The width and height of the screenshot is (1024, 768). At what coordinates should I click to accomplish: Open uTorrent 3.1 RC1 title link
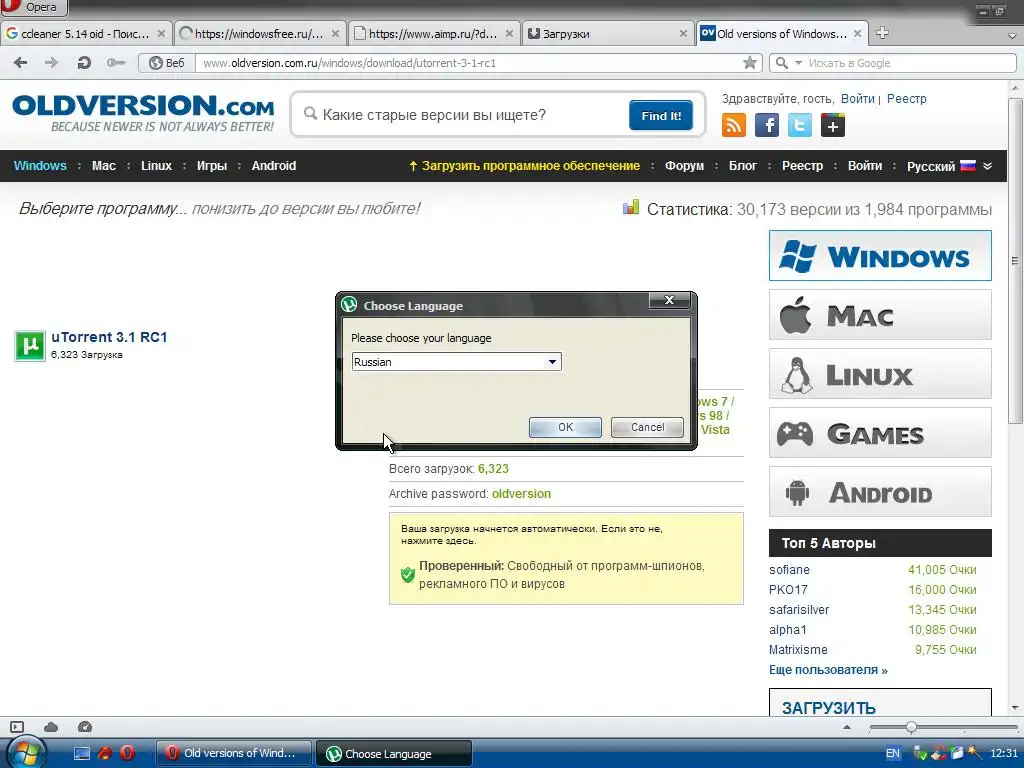[x=109, y=337]
